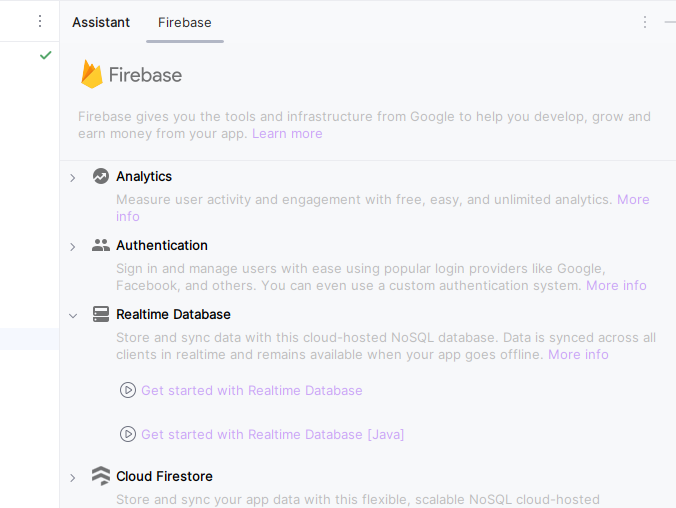
Task: Click More info link under Authentication
Action: pos(616,285)
